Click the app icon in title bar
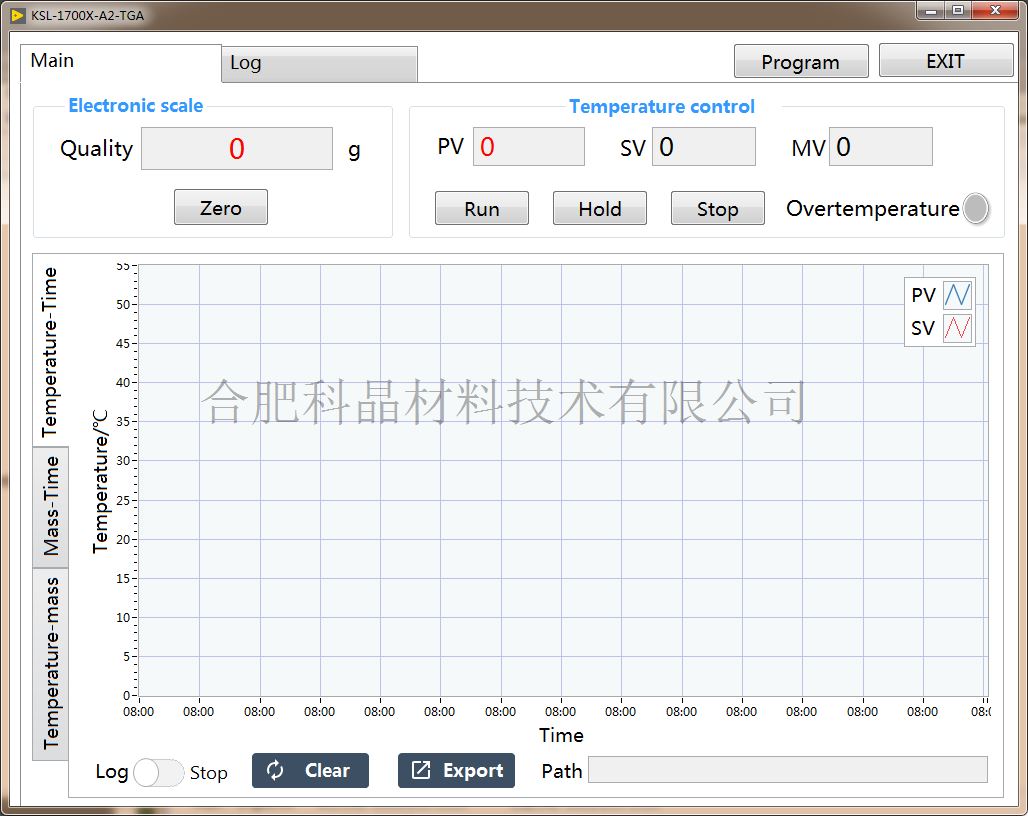Screen dimensions: 1028x816 (x=17, y=14)
